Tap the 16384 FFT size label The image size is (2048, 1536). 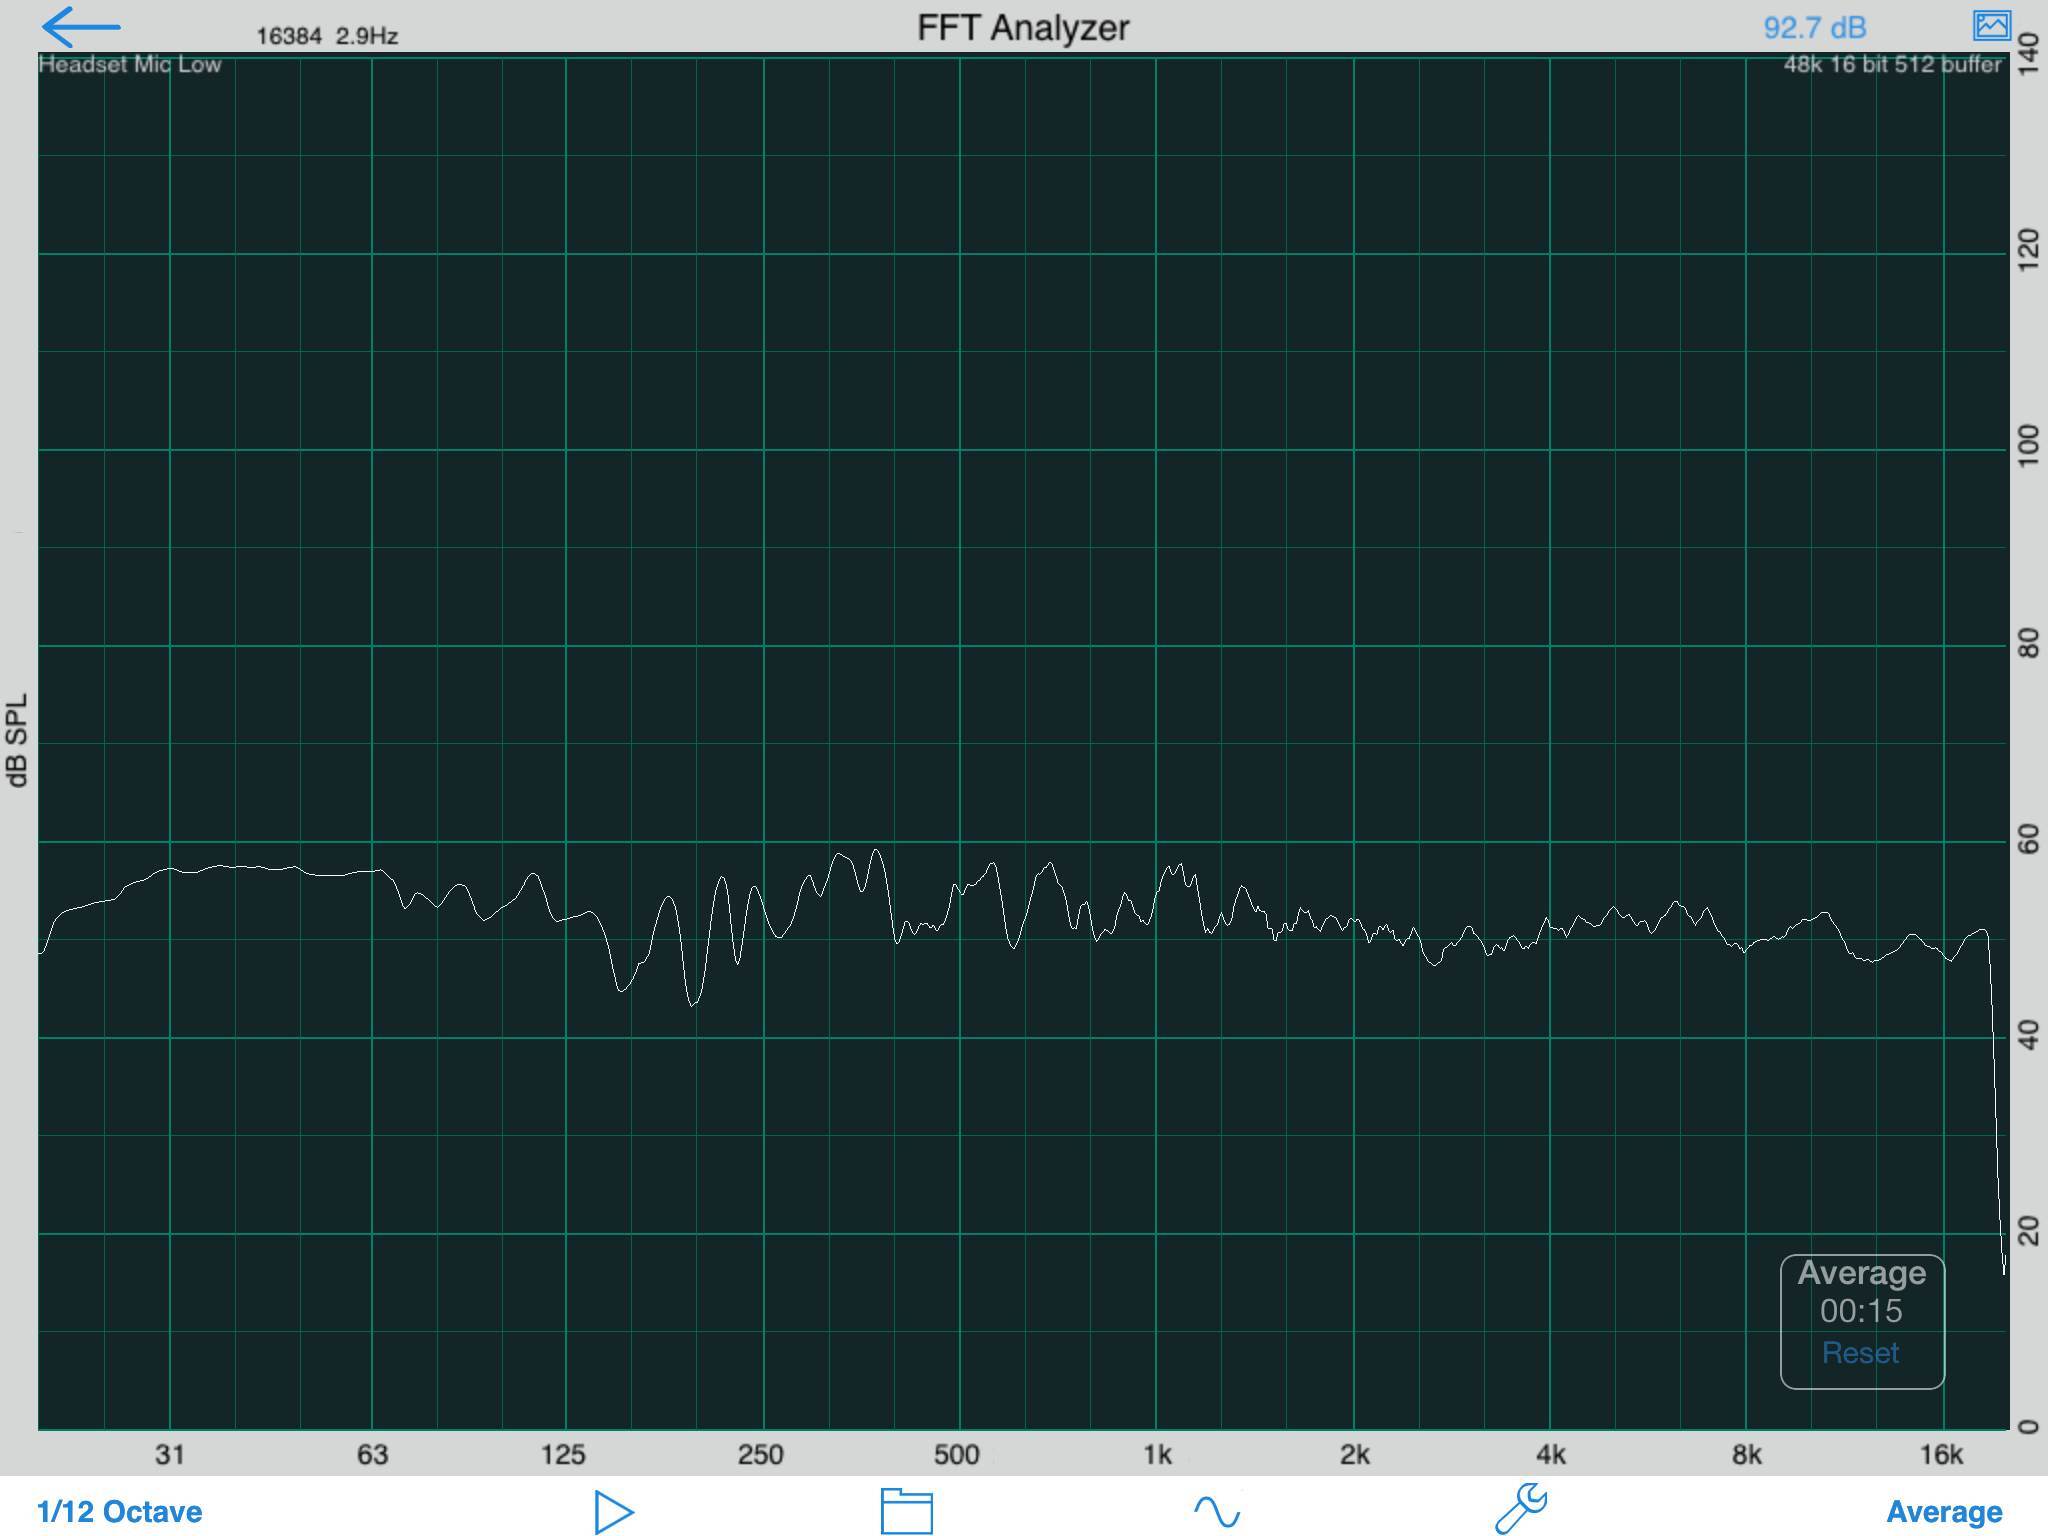[289, 36]
